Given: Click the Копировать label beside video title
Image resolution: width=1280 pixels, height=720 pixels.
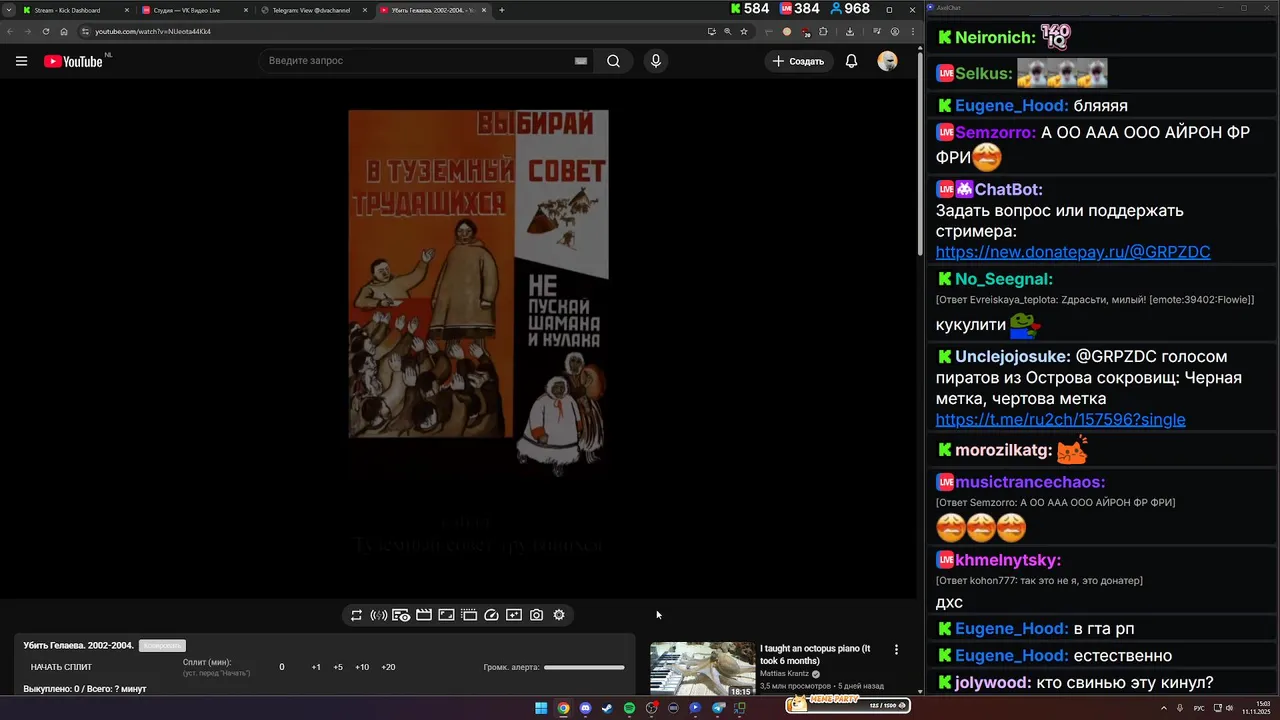Looking at the screenshot, I should [162, 646].
